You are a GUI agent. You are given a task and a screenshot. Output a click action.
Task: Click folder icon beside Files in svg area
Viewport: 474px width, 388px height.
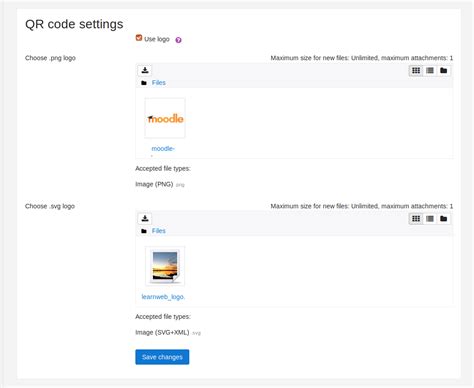tap(144, 231)
